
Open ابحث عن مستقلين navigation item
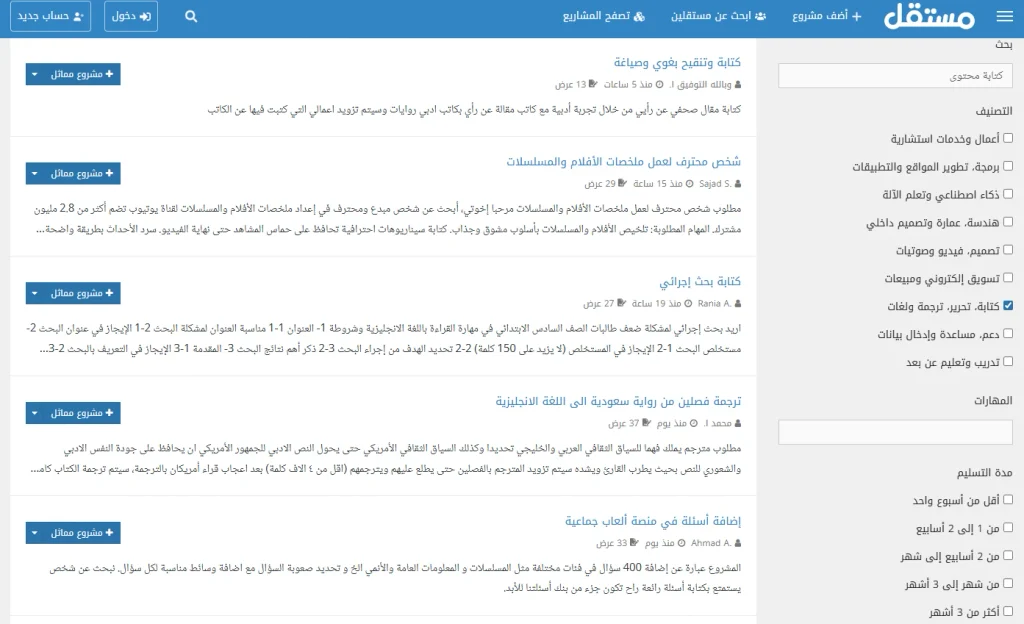click(x=718, y=16)
